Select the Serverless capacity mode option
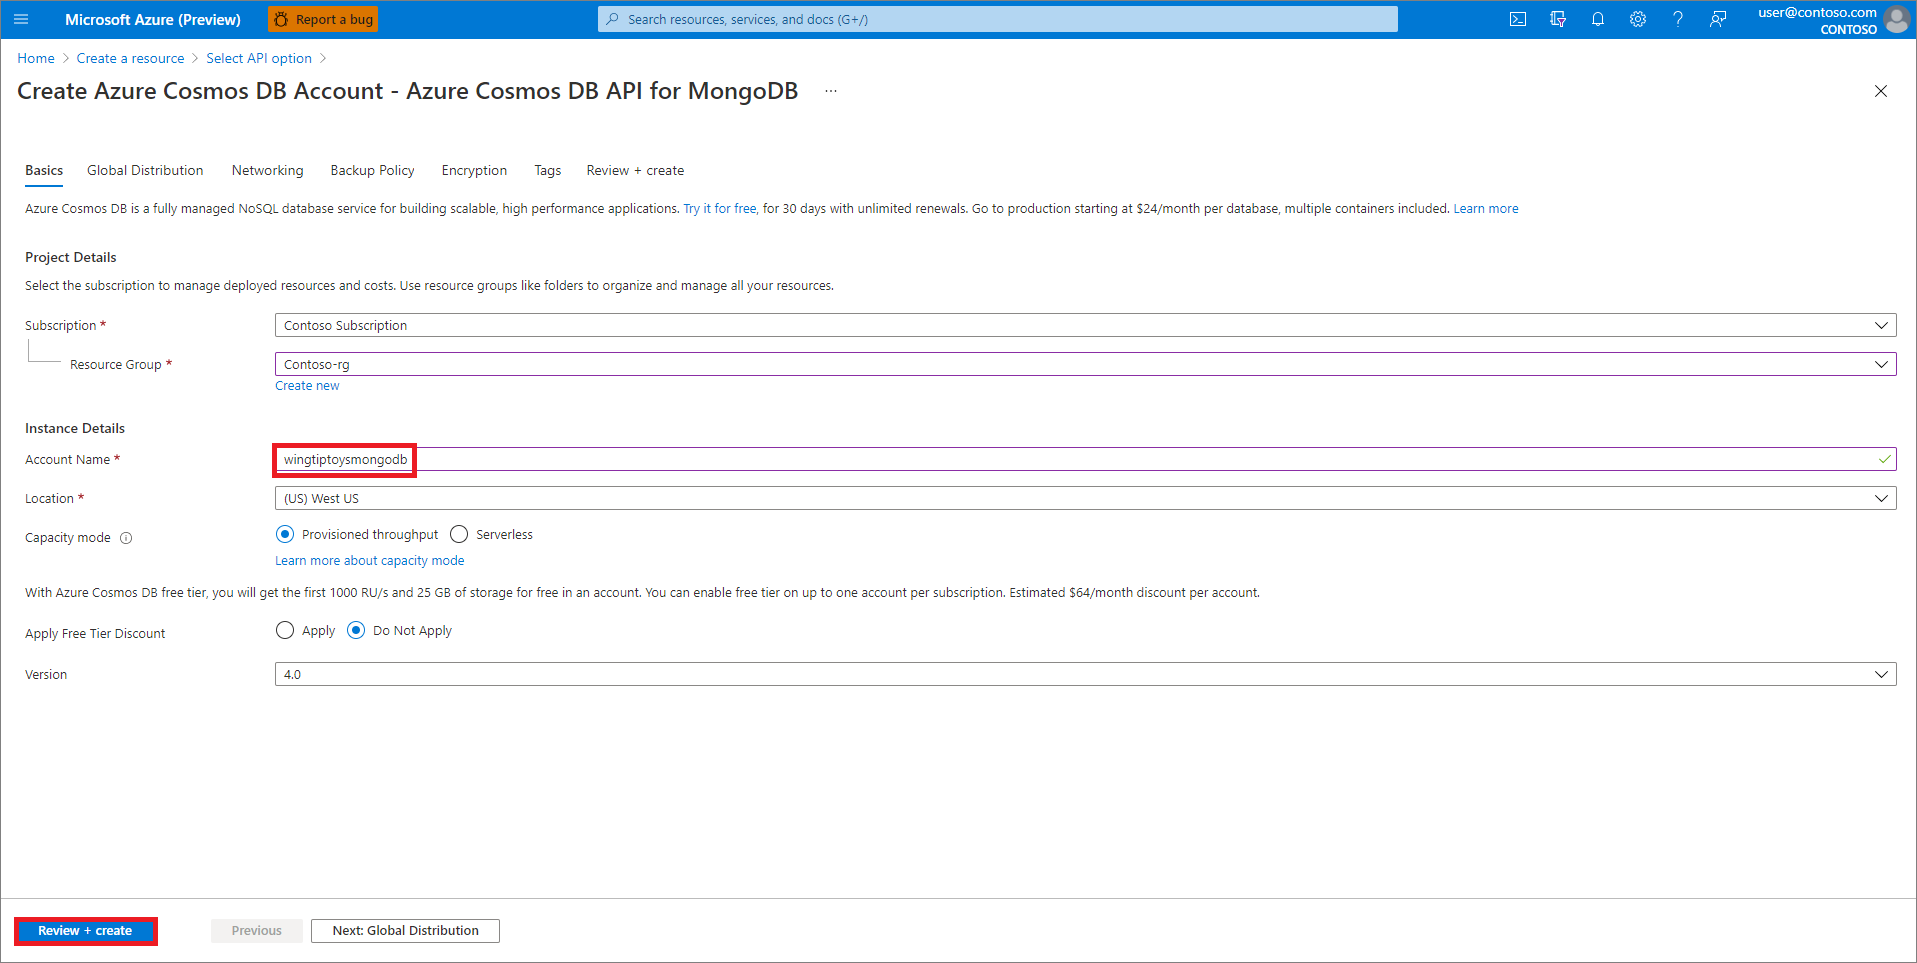This screenshot has height=963, width=1917. tap(459, 534)
